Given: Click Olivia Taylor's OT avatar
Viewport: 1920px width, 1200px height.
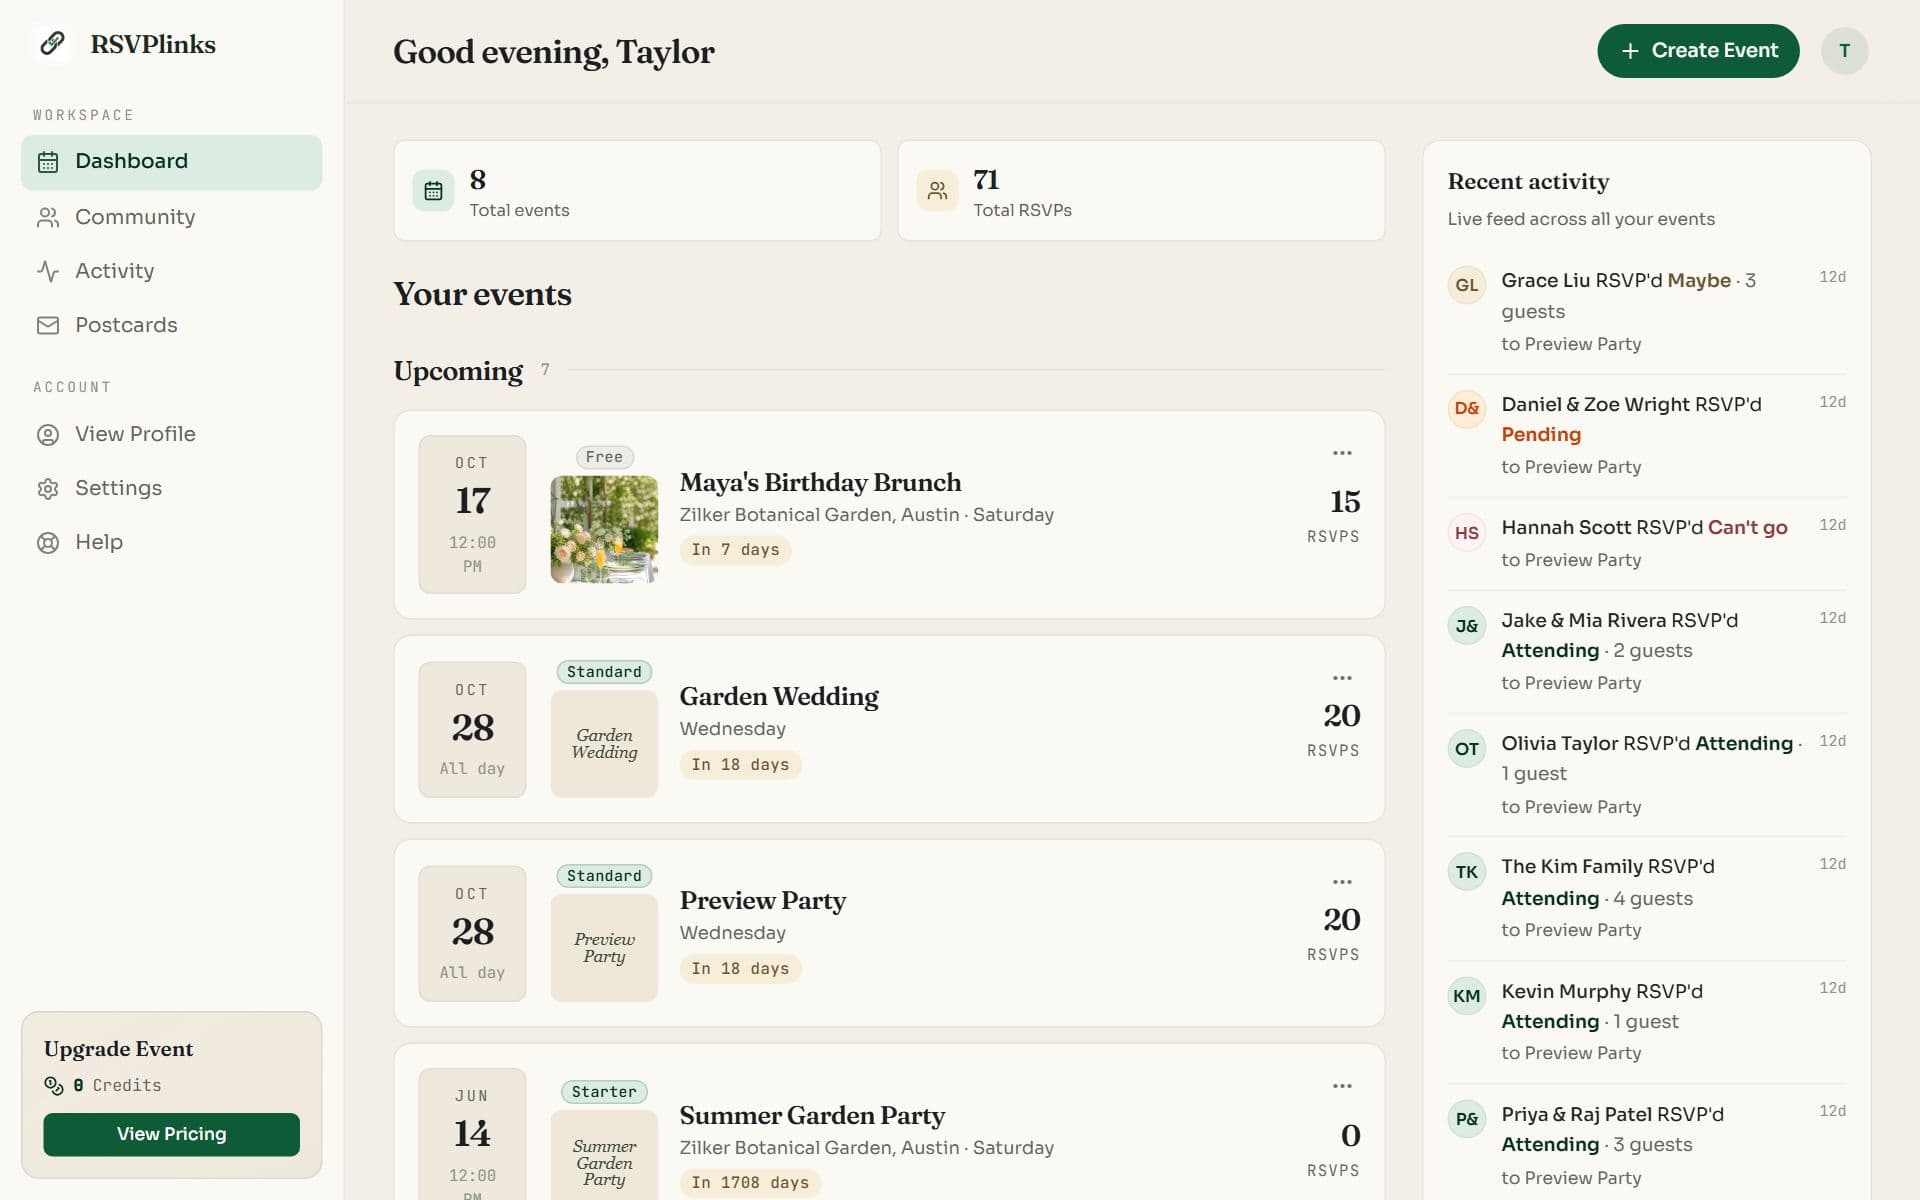Looking at the screenshot, I should [1466, 749].
